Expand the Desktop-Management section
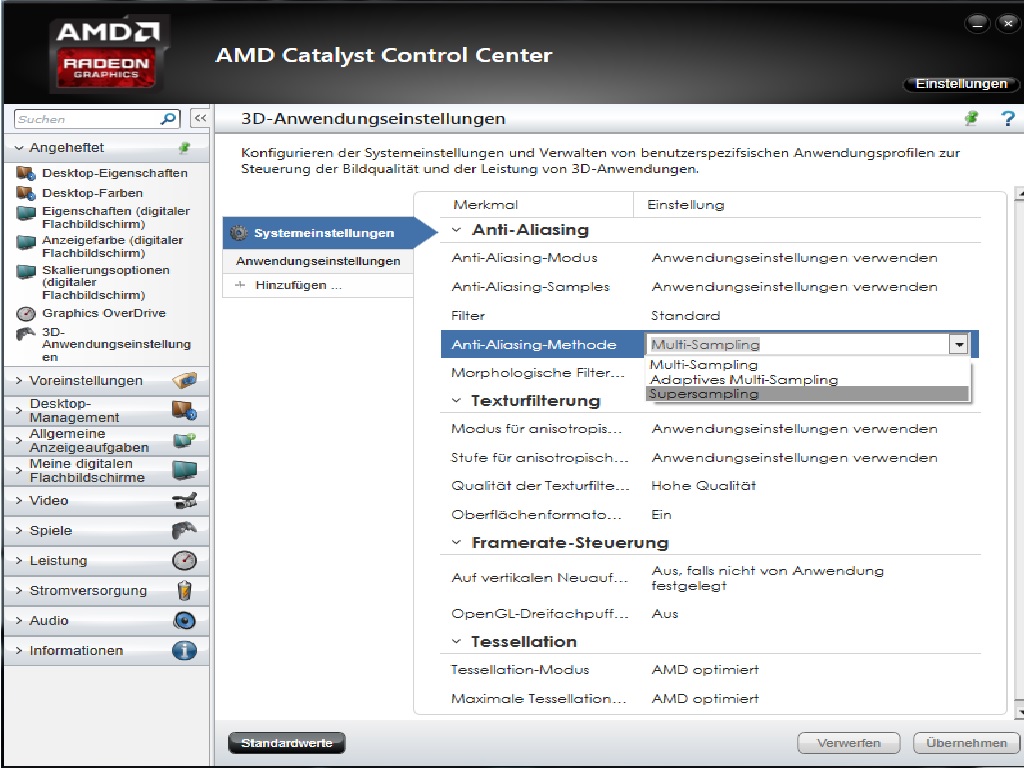This screenshot has width=1024, height=768. coord(19,410)
